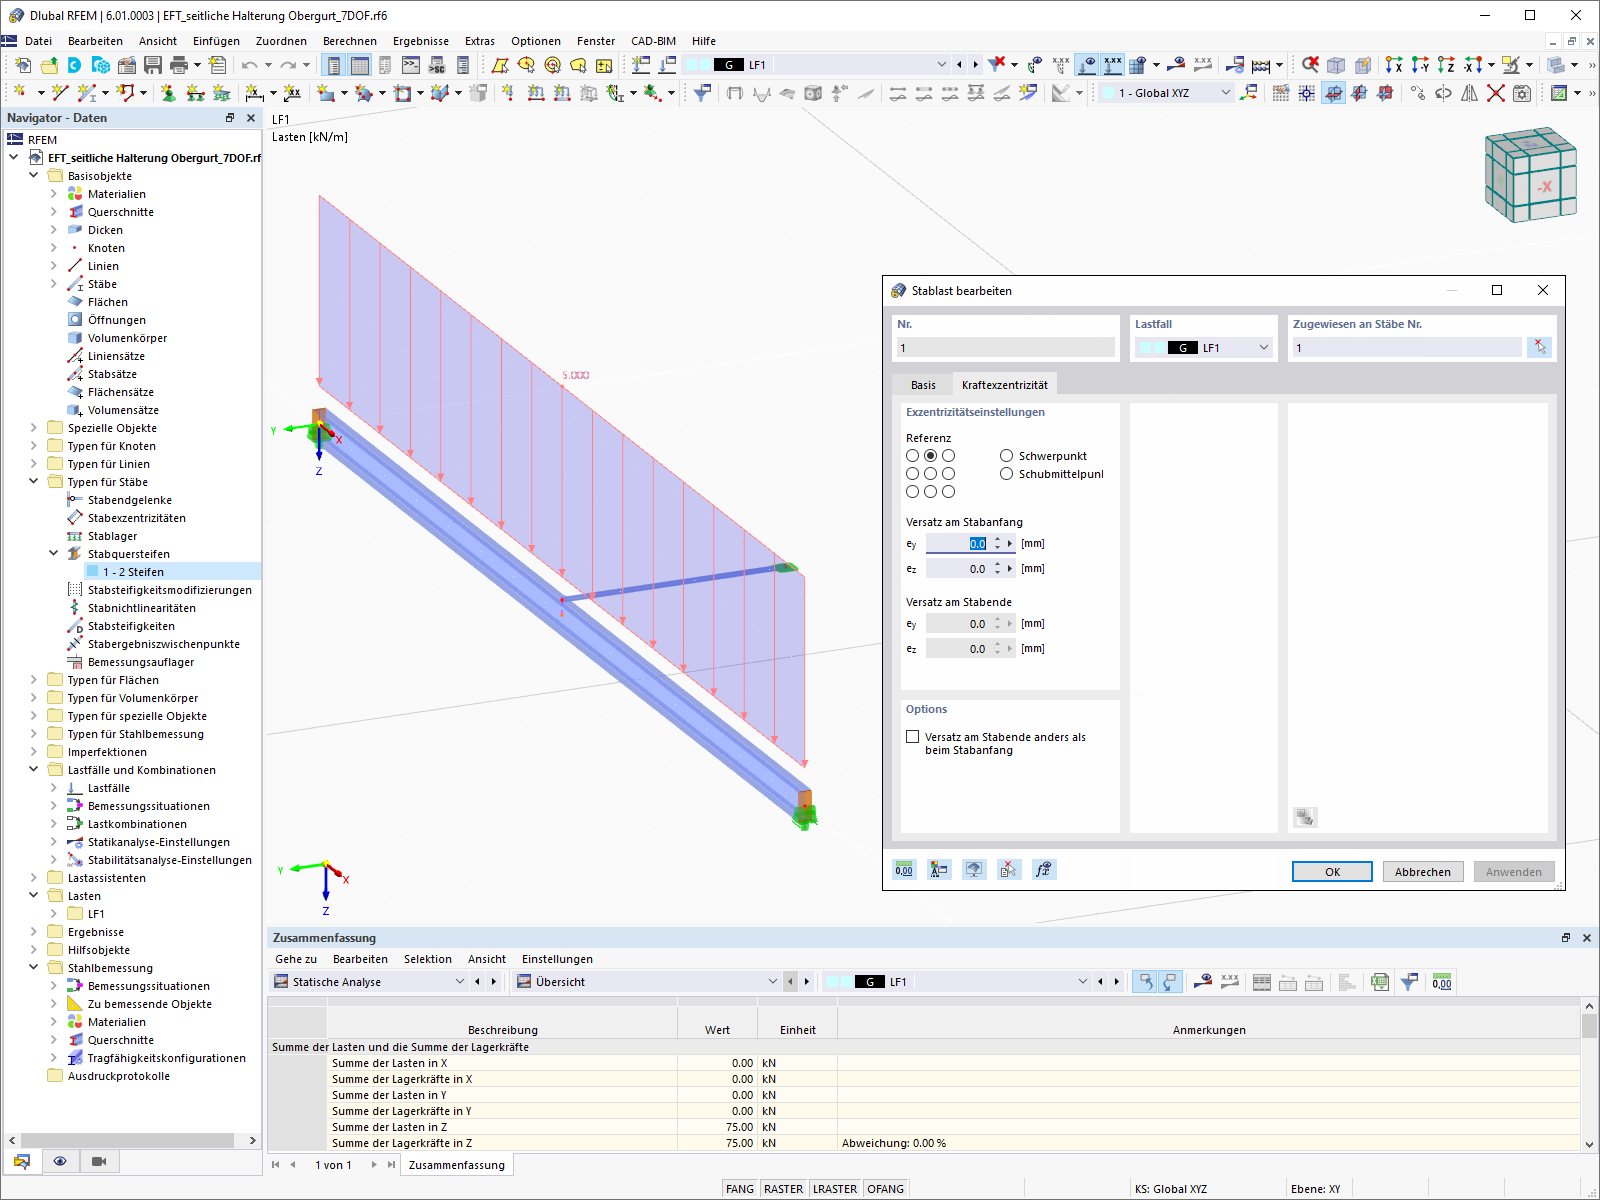Screen dimensions: 1600x1200
Task: Select the '1 - 2 Steifen' tree item
Action: (x=133, y=572)
